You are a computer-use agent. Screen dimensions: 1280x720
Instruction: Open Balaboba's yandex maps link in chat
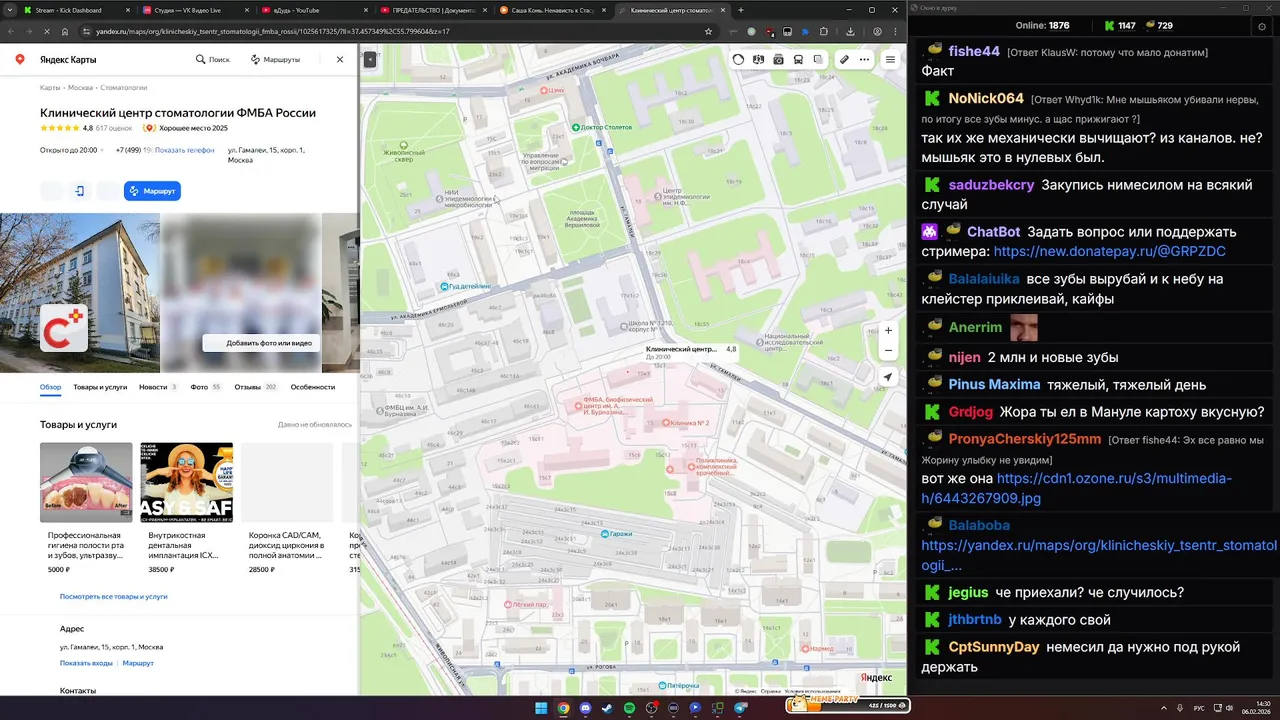(x=1099, y=555)
